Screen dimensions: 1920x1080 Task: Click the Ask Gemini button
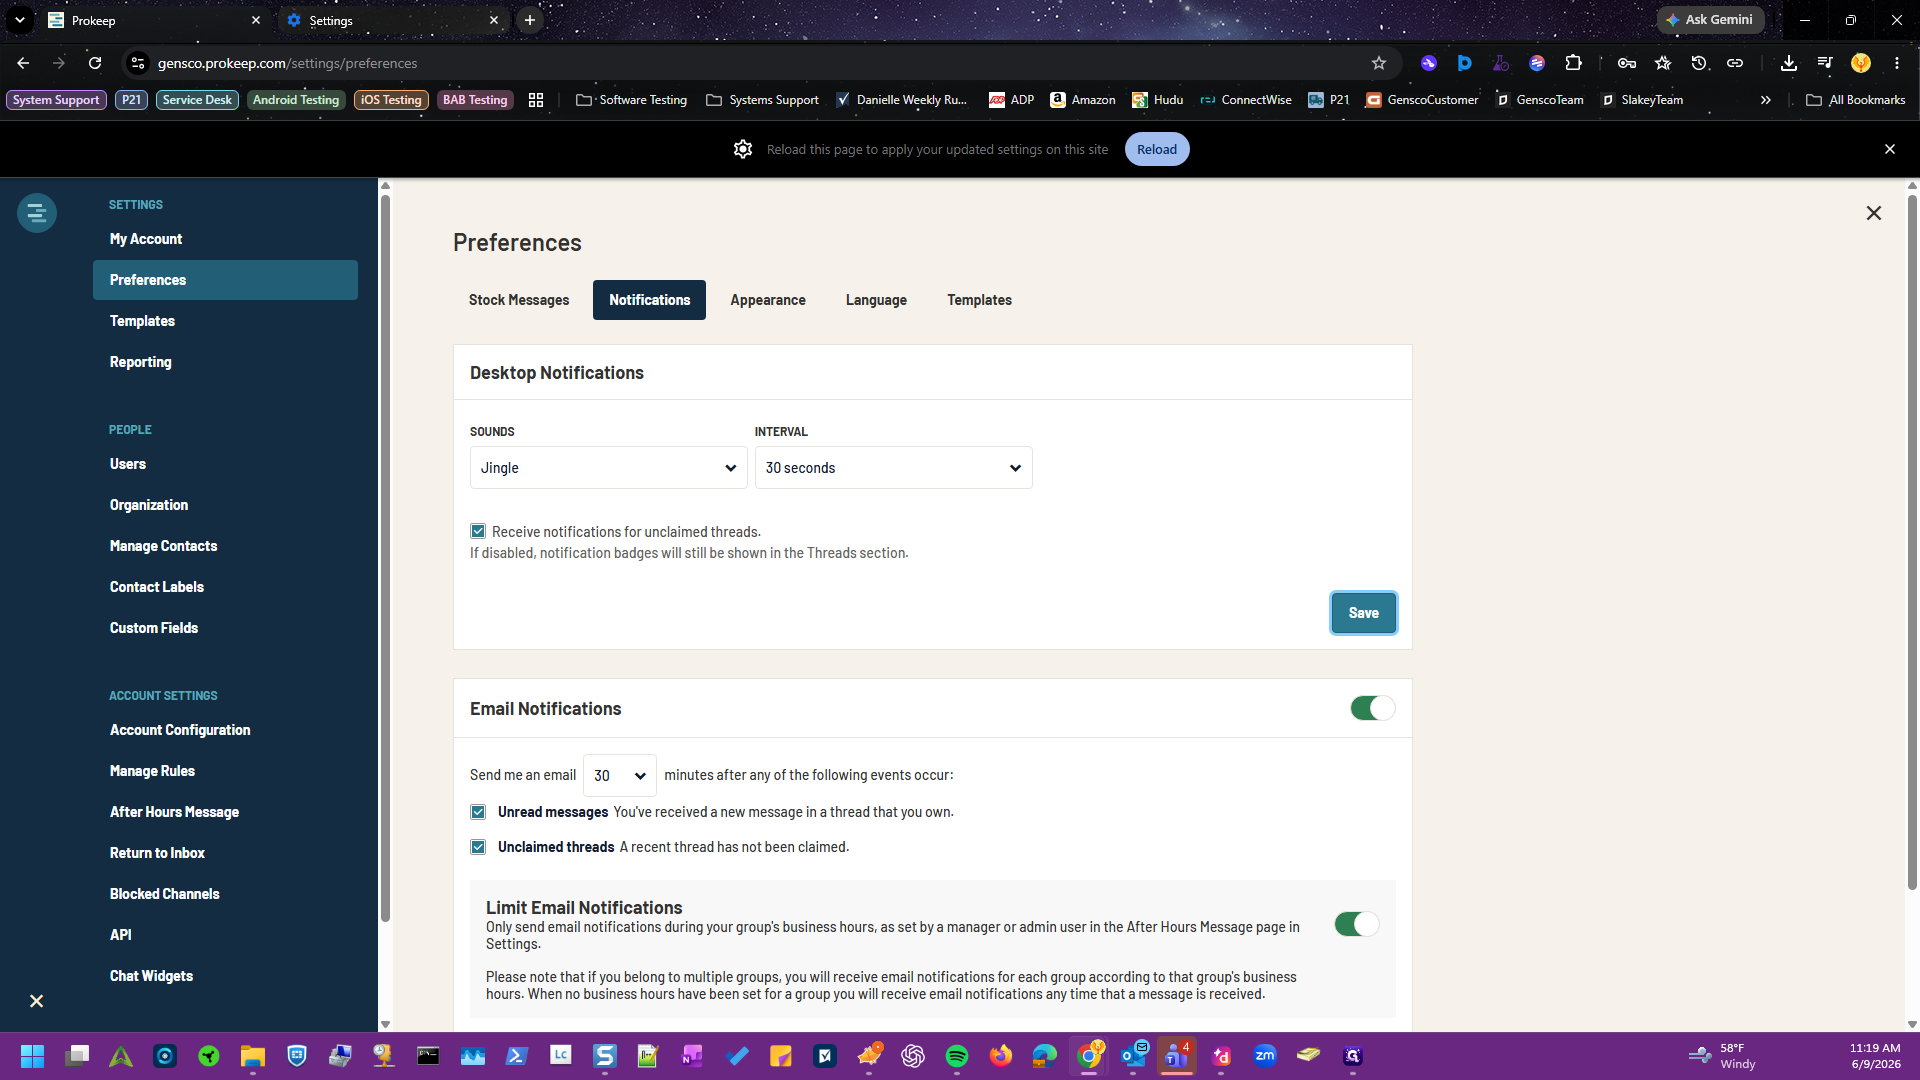pos(1710,20)
